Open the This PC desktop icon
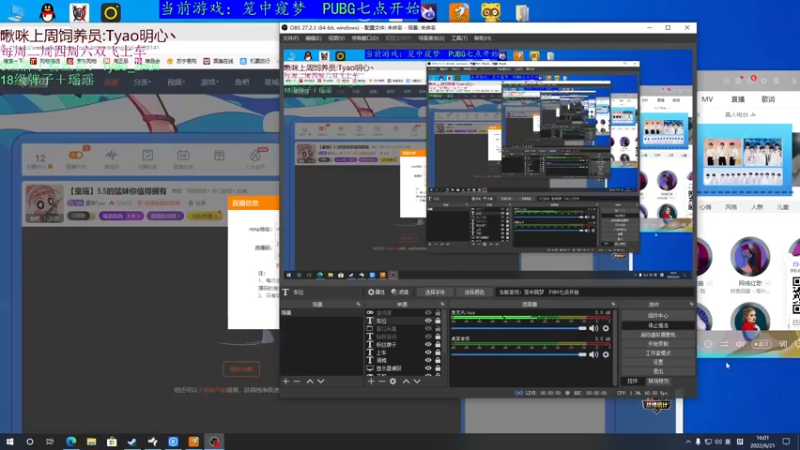This screenshot has height=450, width=800. pyautogui.click(x=15, y=12)
